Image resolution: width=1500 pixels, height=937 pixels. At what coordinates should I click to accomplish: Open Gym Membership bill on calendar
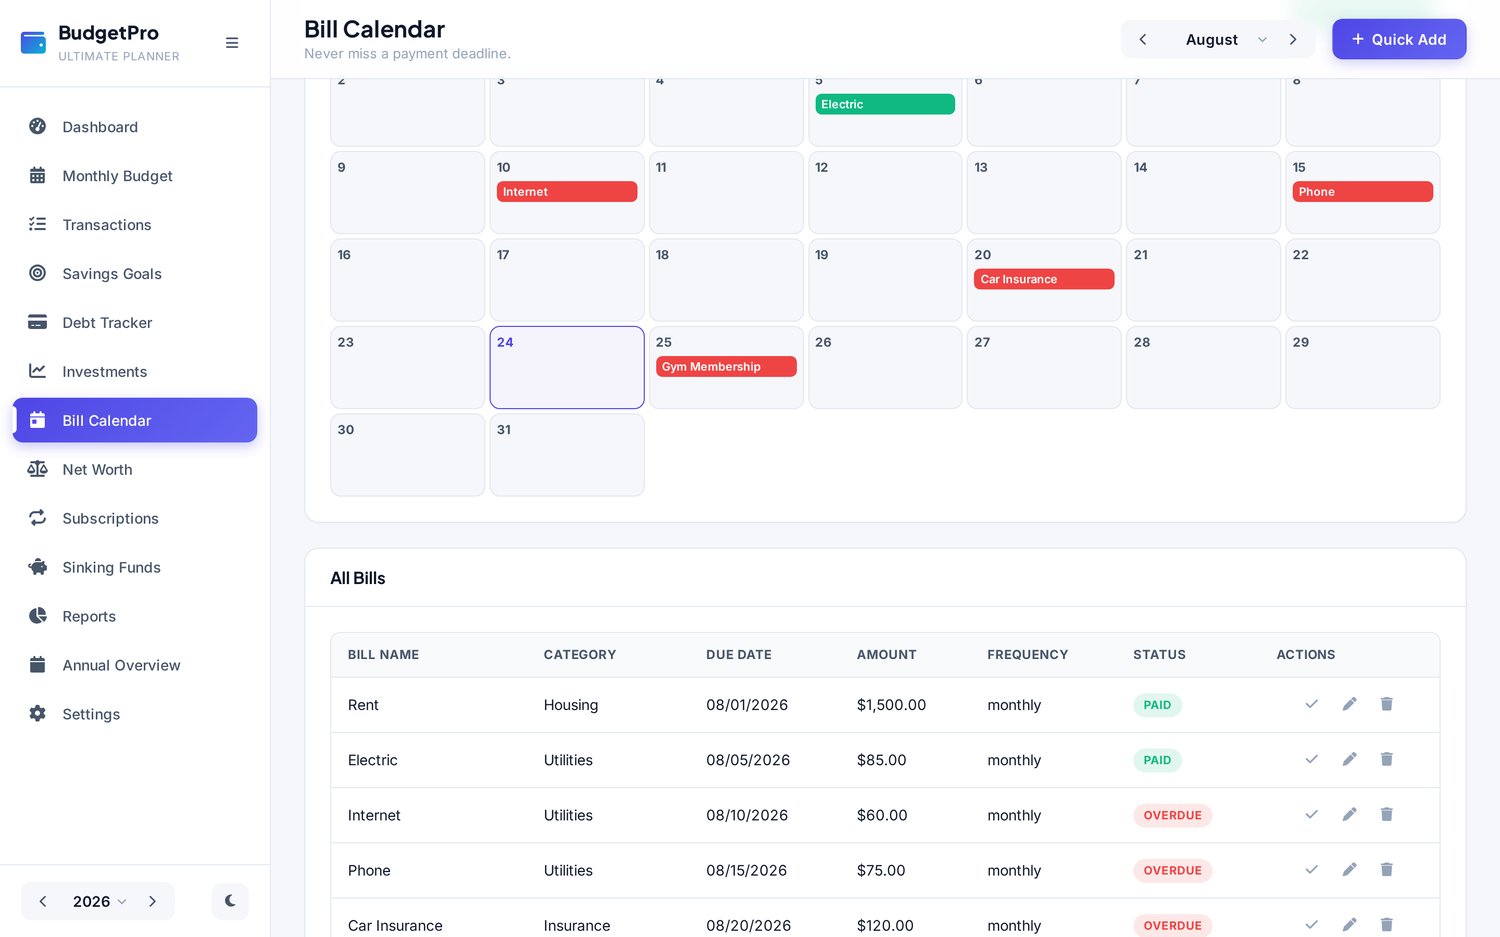tap(726, 367)
